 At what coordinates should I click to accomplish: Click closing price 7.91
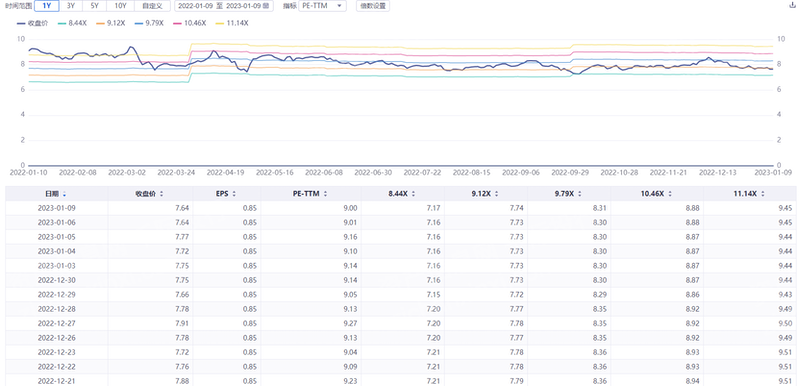(x=182, y=323)
